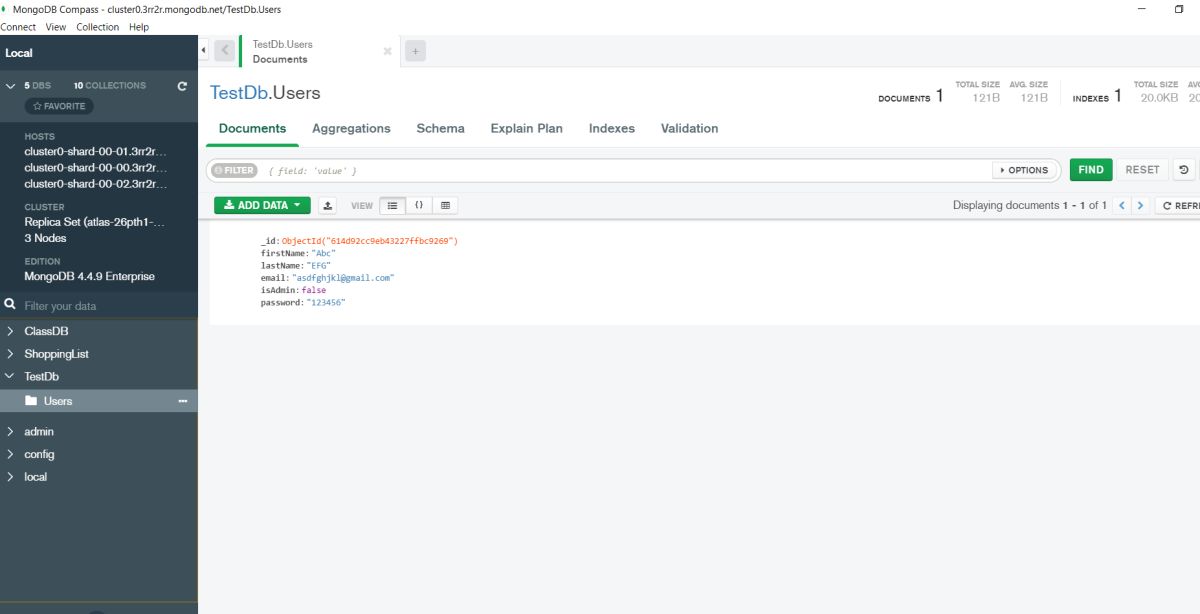Click the search icon in the sidebar filter

tap(10, 305)
